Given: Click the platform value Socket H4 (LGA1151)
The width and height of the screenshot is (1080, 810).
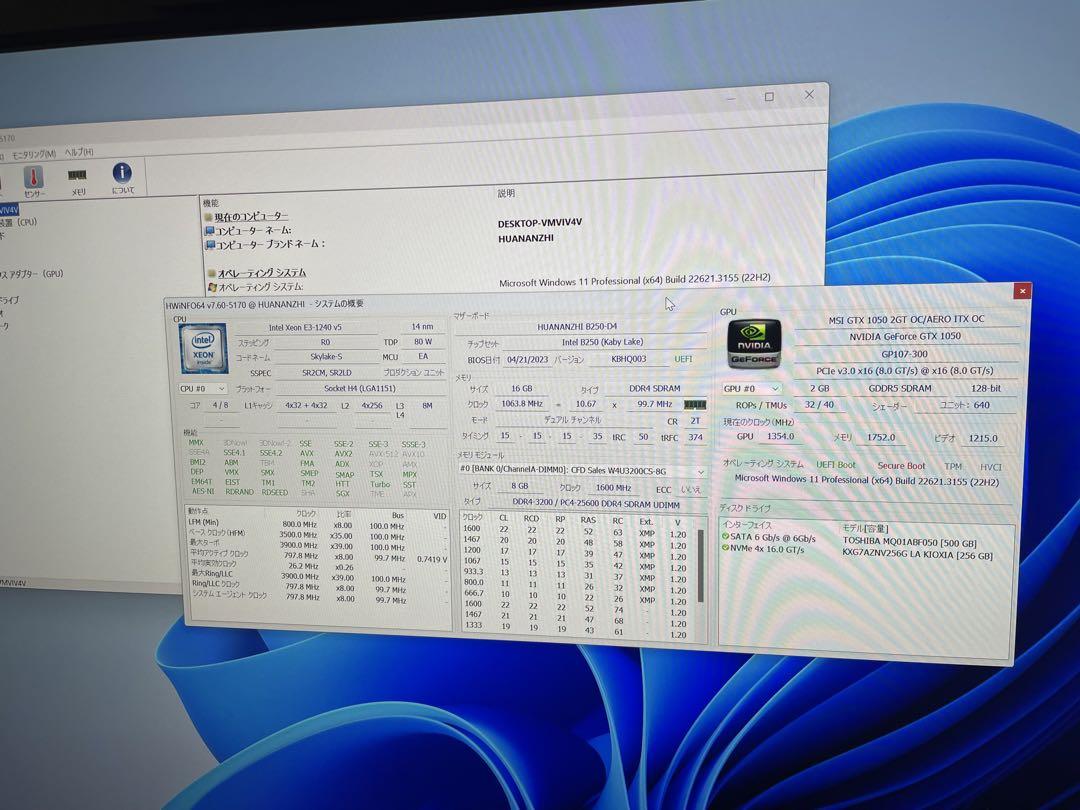Looking at the screenshot, I should tap(360, 388).
